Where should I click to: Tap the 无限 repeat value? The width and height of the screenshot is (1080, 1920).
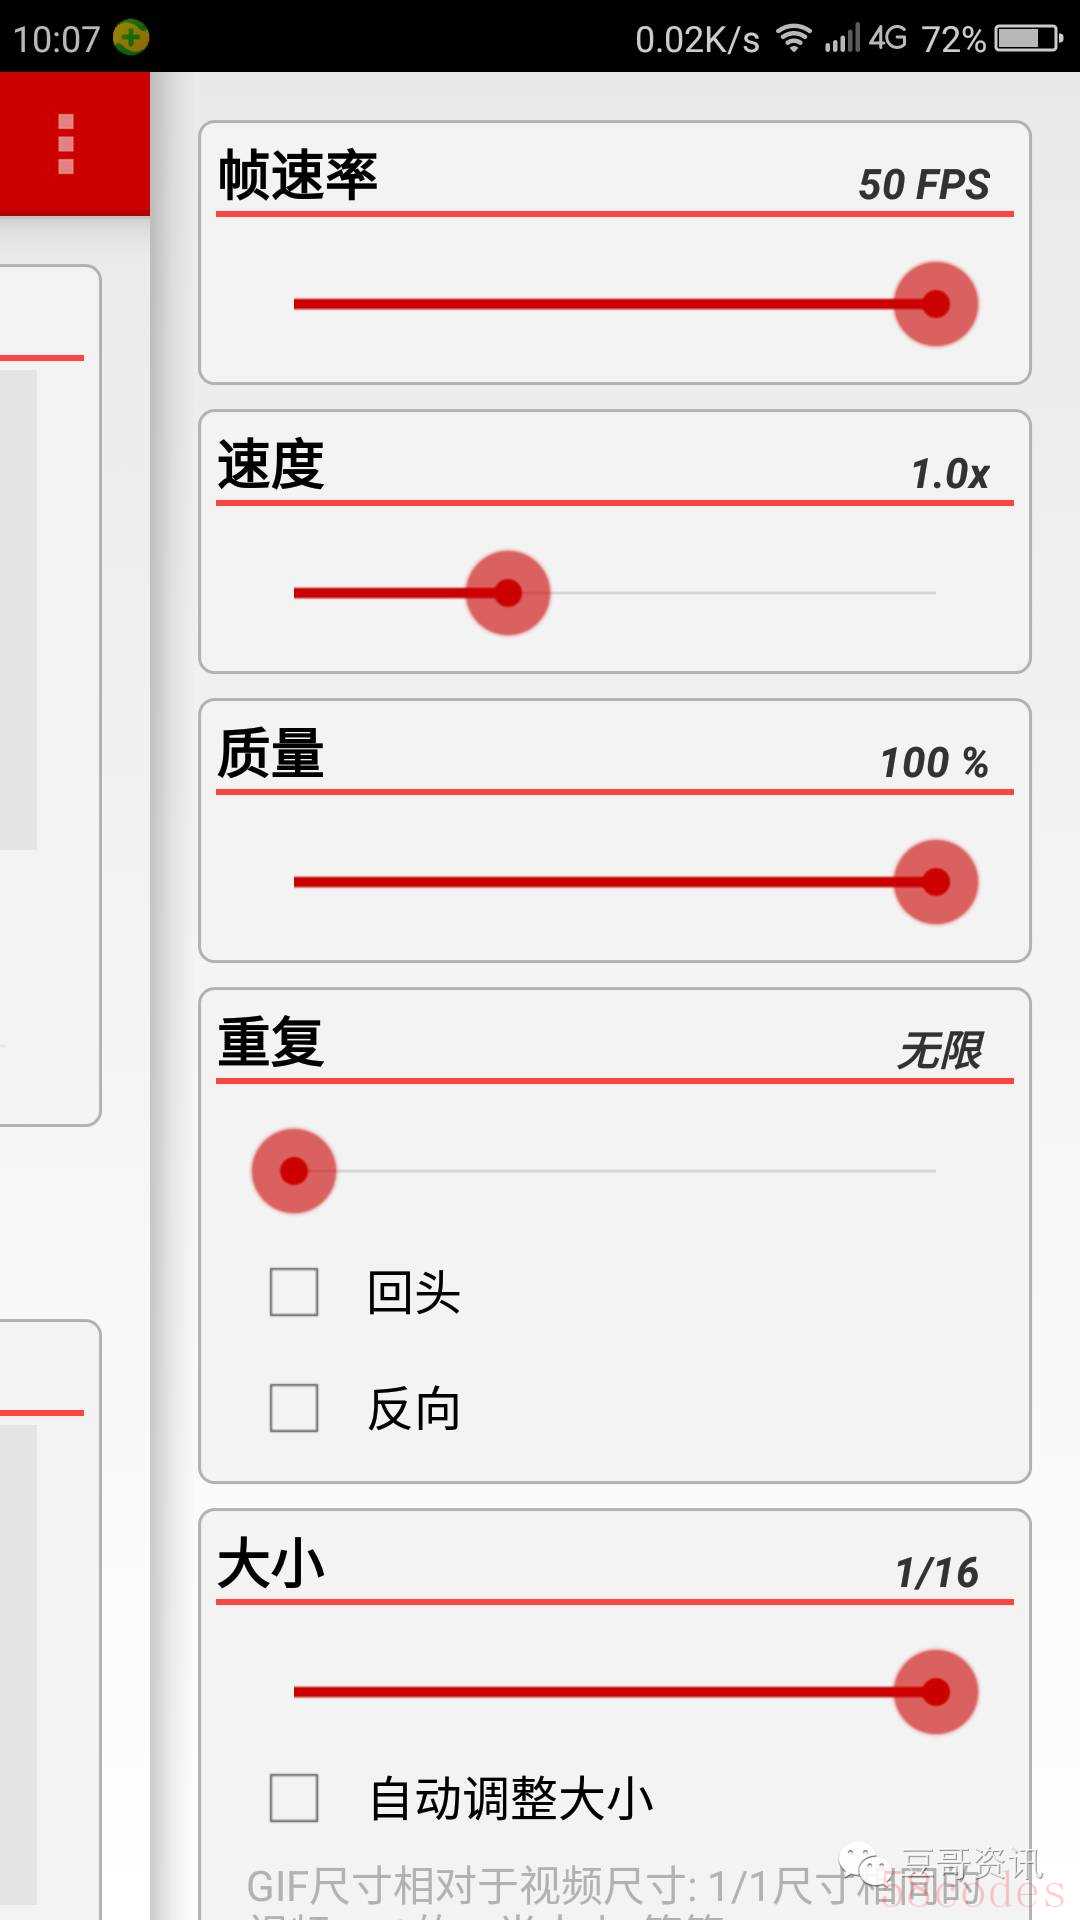pyautogui.click(x=940, y=1051)
